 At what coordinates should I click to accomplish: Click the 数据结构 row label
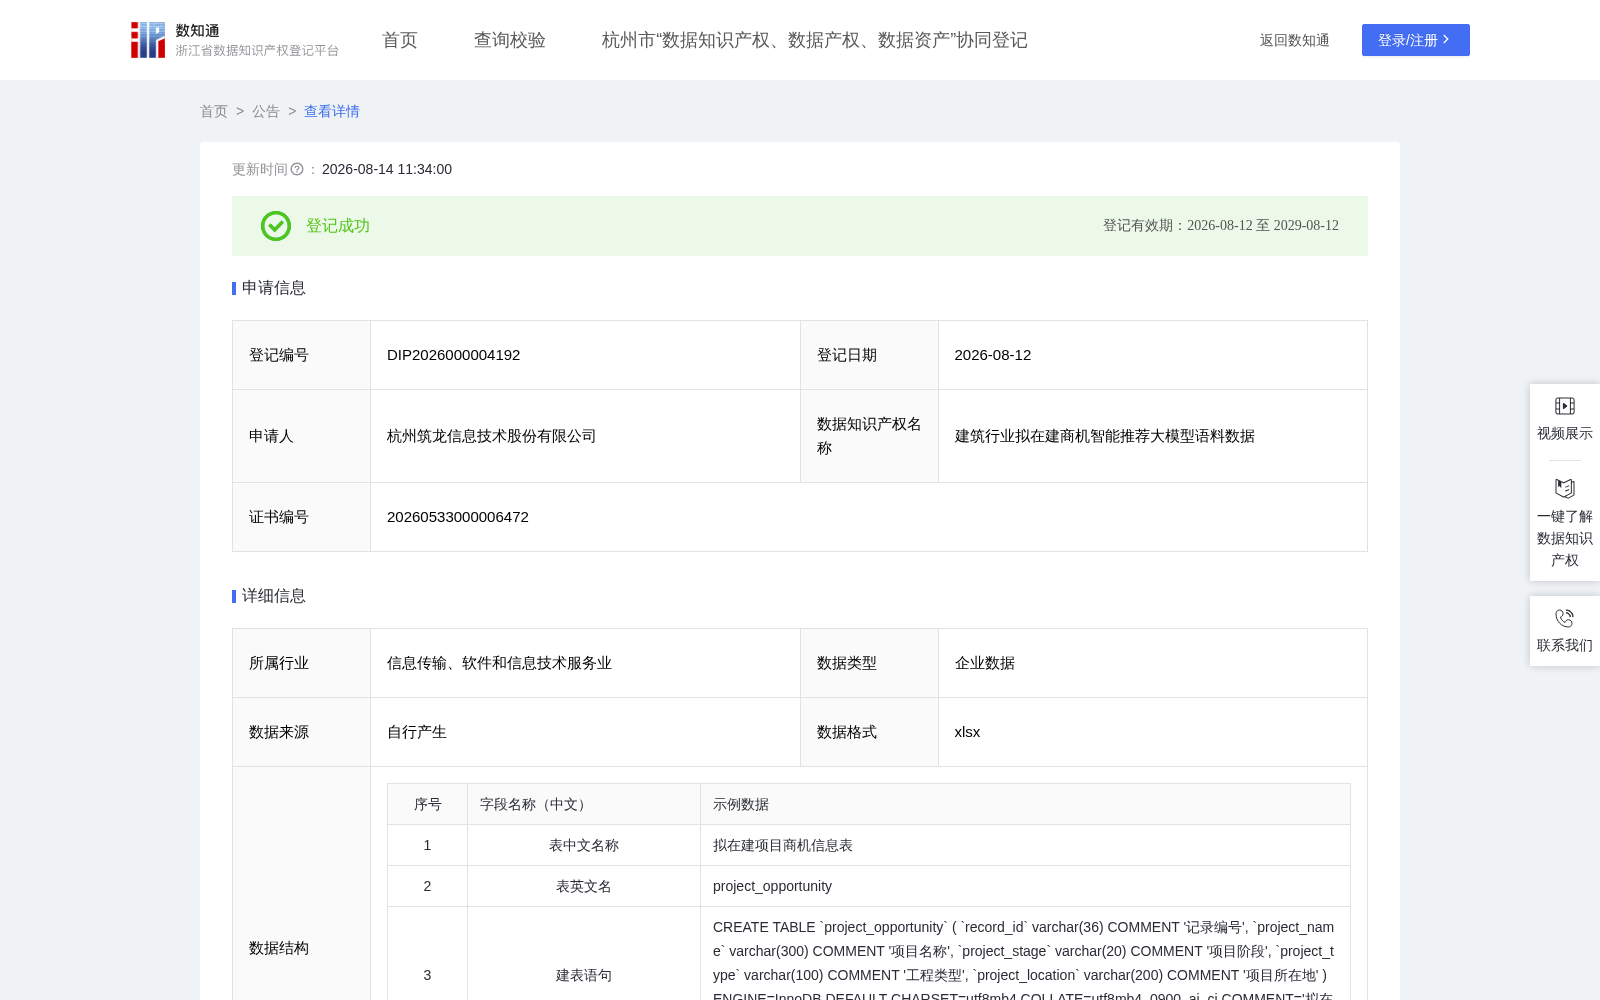279,948
